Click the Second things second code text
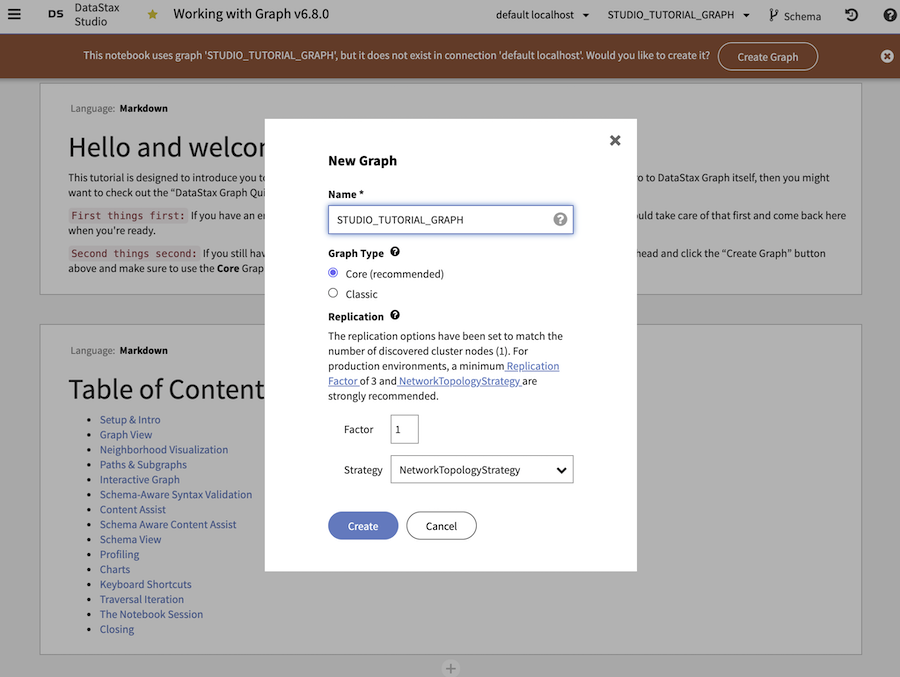900x677 pixels. point(134,253)
